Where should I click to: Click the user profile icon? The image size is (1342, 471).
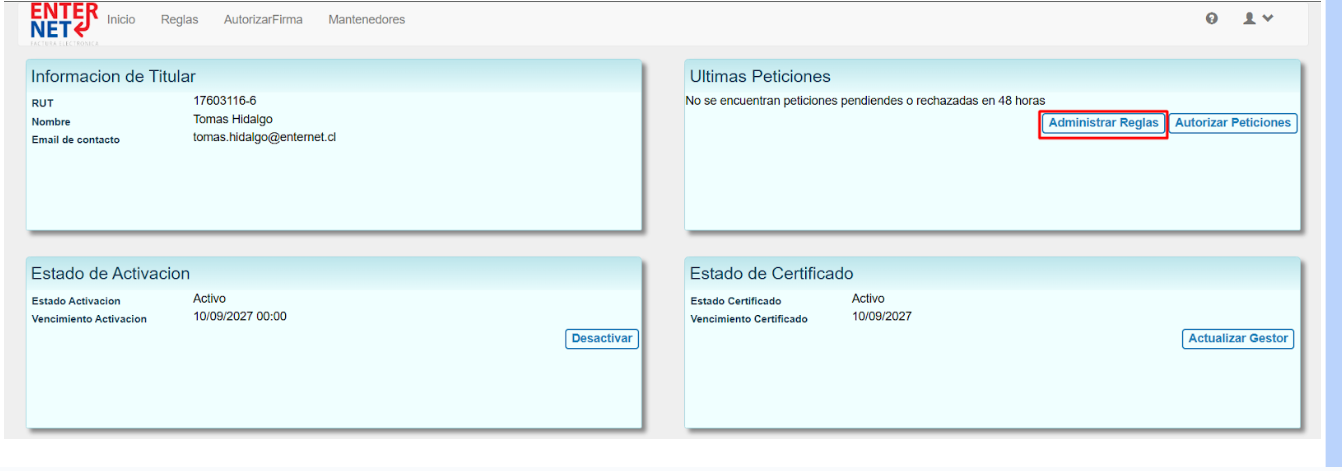pos(1249,18)
